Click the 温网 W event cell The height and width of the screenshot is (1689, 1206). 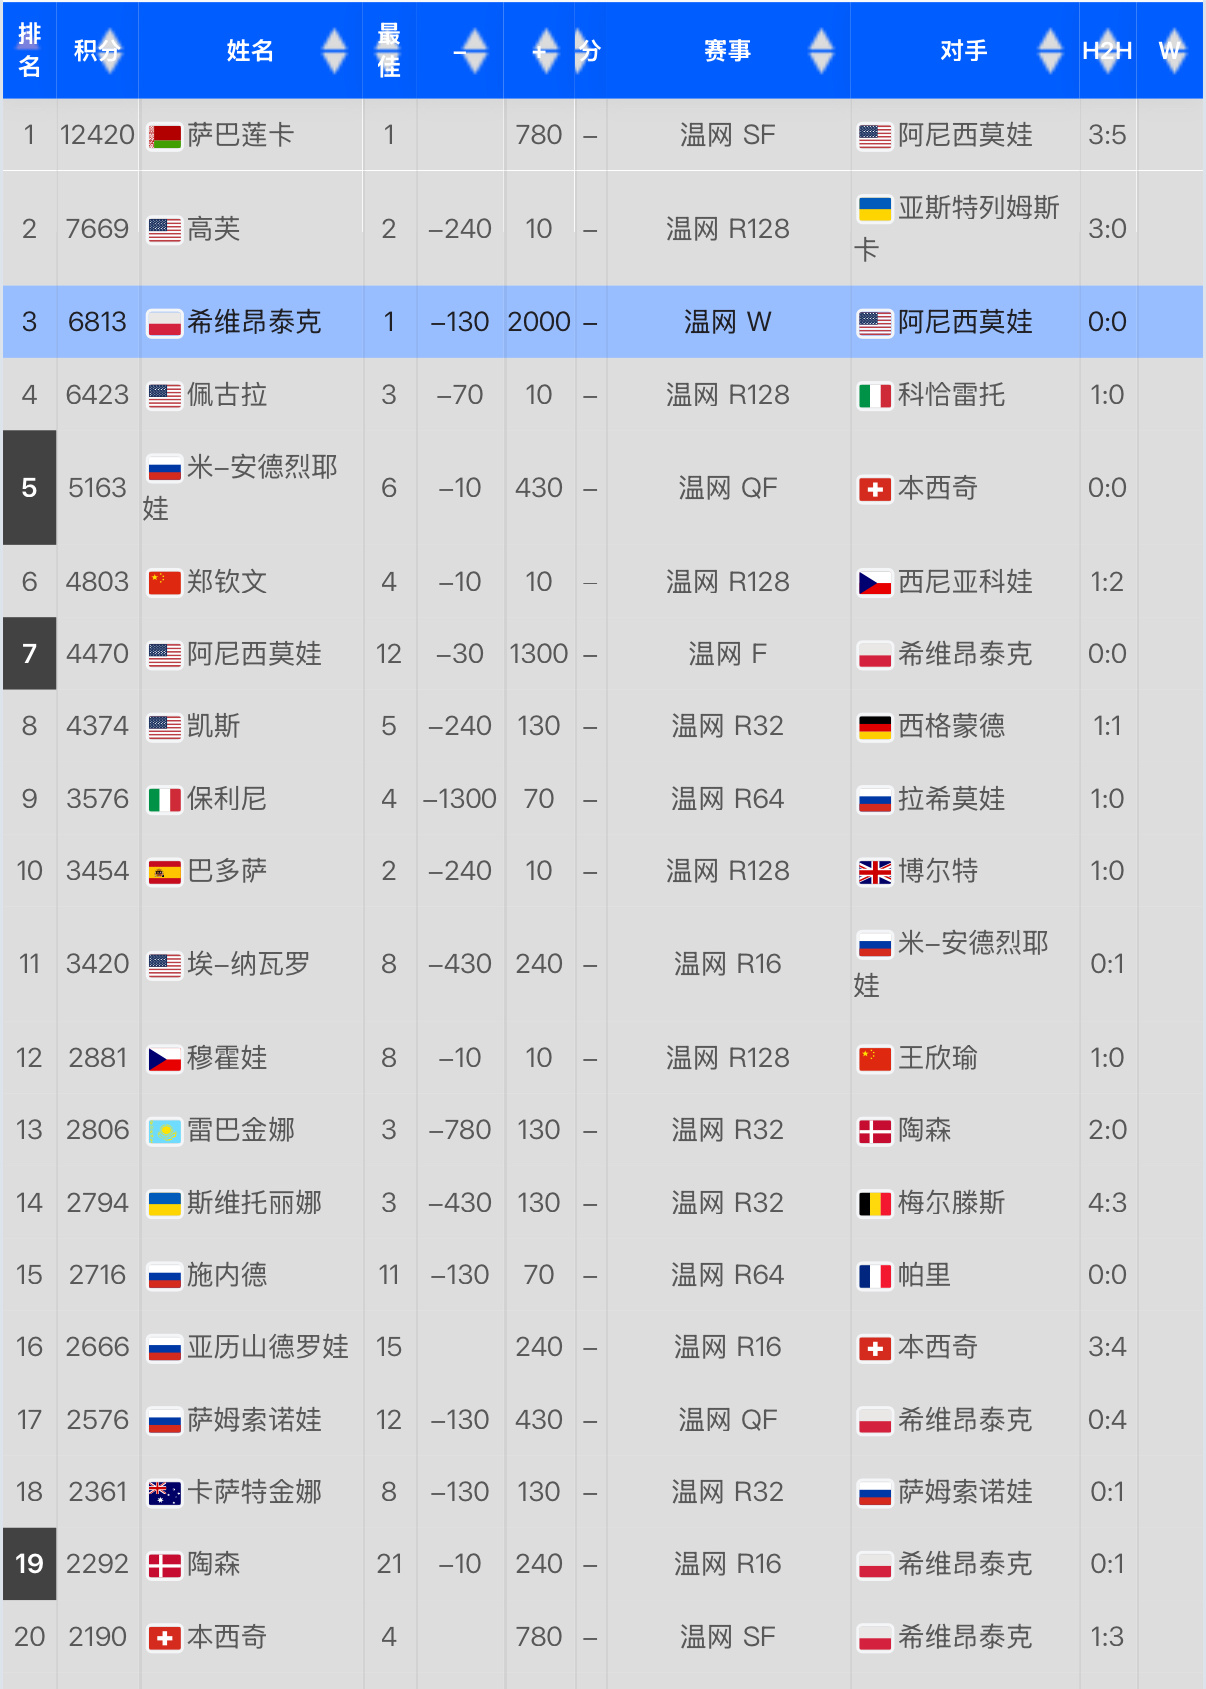[x=728, y=322]
